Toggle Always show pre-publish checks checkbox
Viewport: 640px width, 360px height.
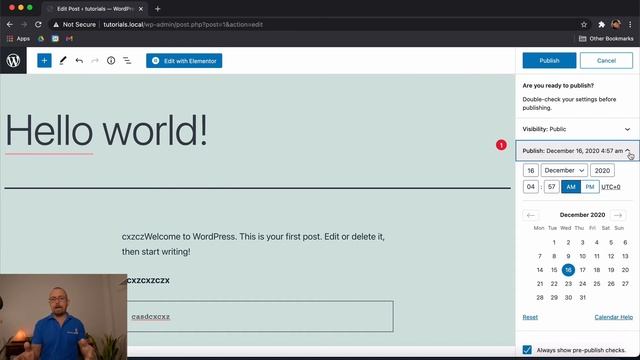tap(527, 350)
